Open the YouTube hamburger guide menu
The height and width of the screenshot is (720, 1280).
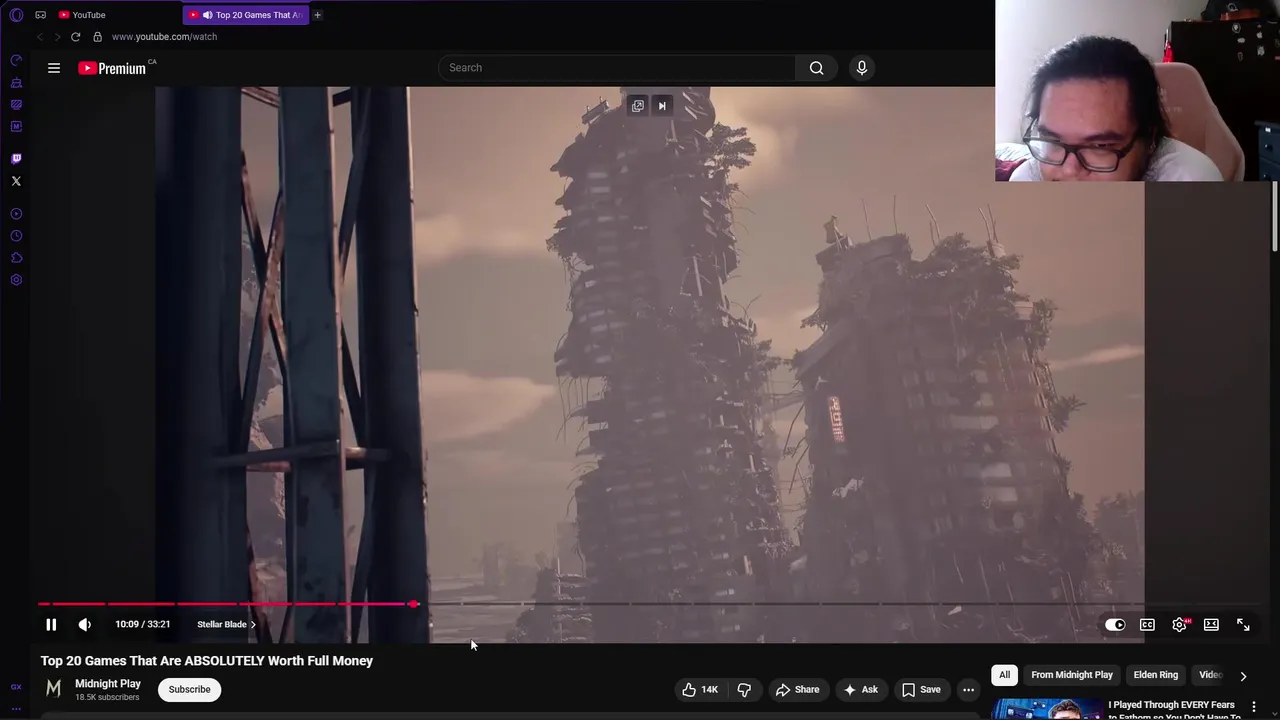[x=54, y=68]
